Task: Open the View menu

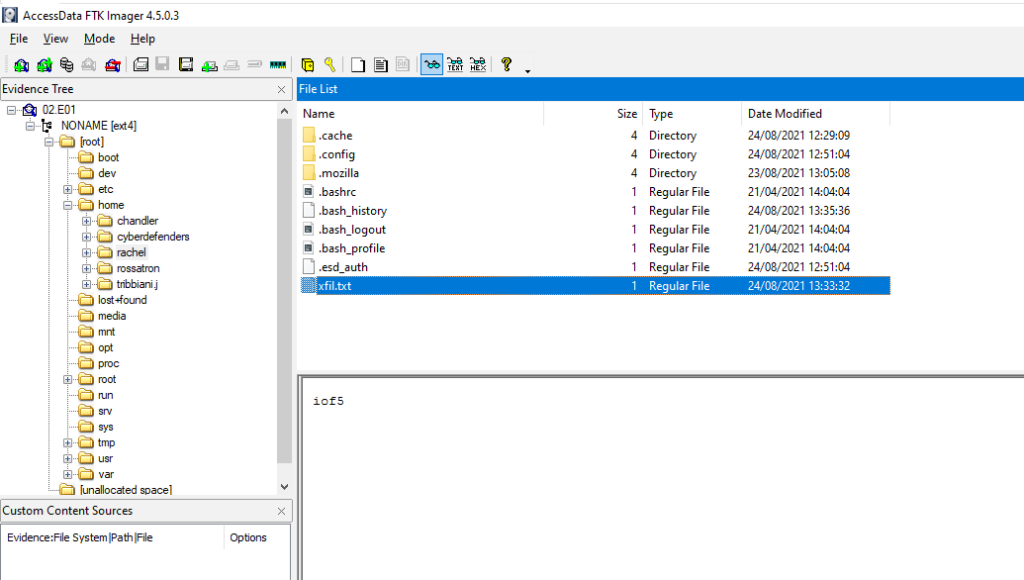Action: (x=55, y=38)
